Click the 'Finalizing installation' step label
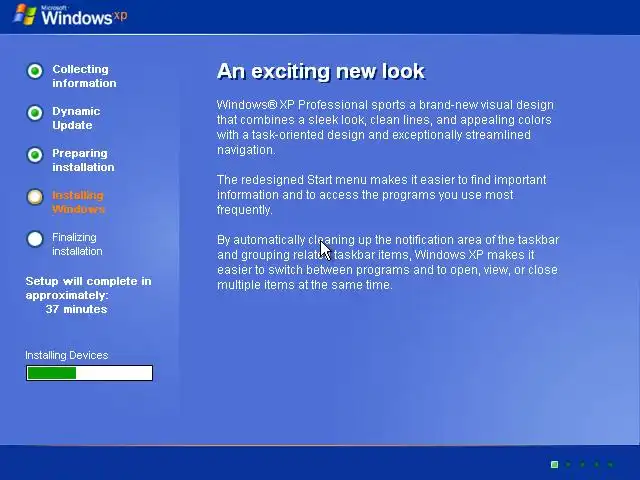 coord(77,244)
